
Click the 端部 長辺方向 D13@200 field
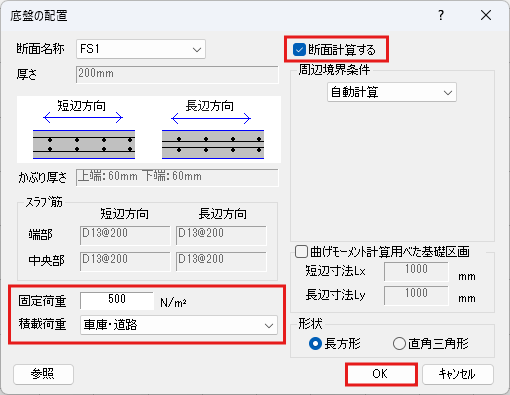tap(221, 235)
